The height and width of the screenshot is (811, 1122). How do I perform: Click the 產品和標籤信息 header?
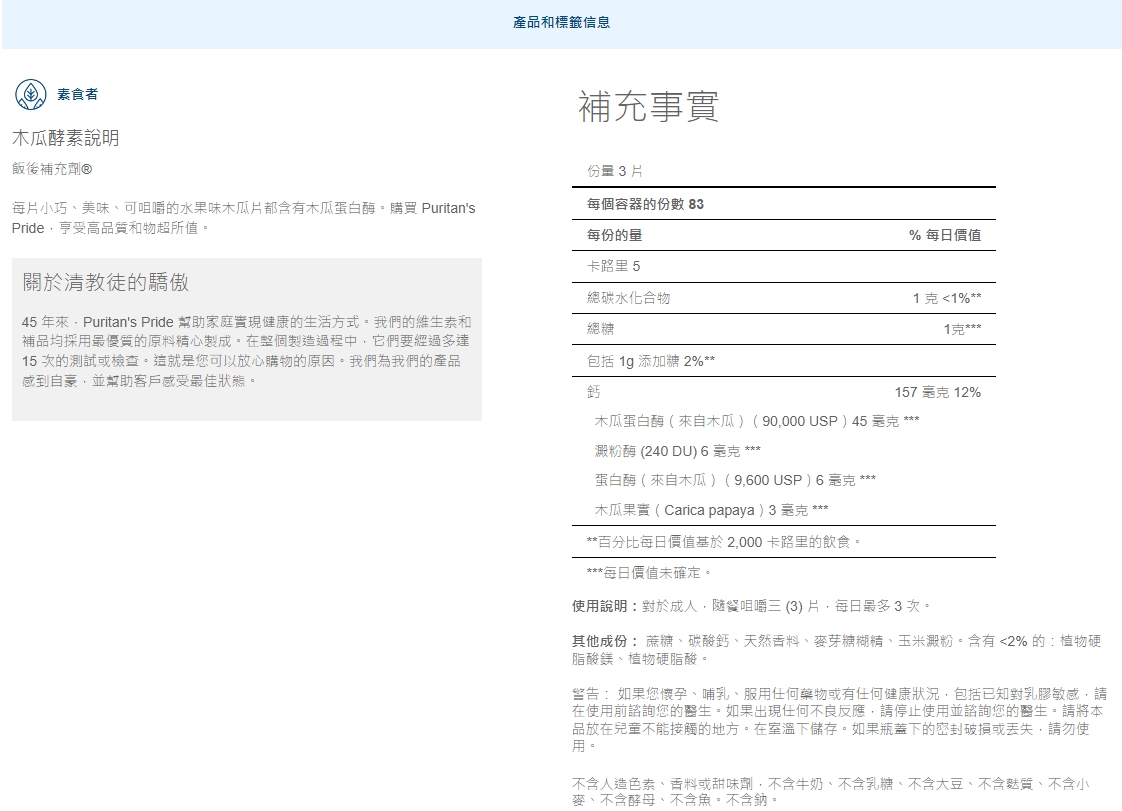click(x=561, y=23)
